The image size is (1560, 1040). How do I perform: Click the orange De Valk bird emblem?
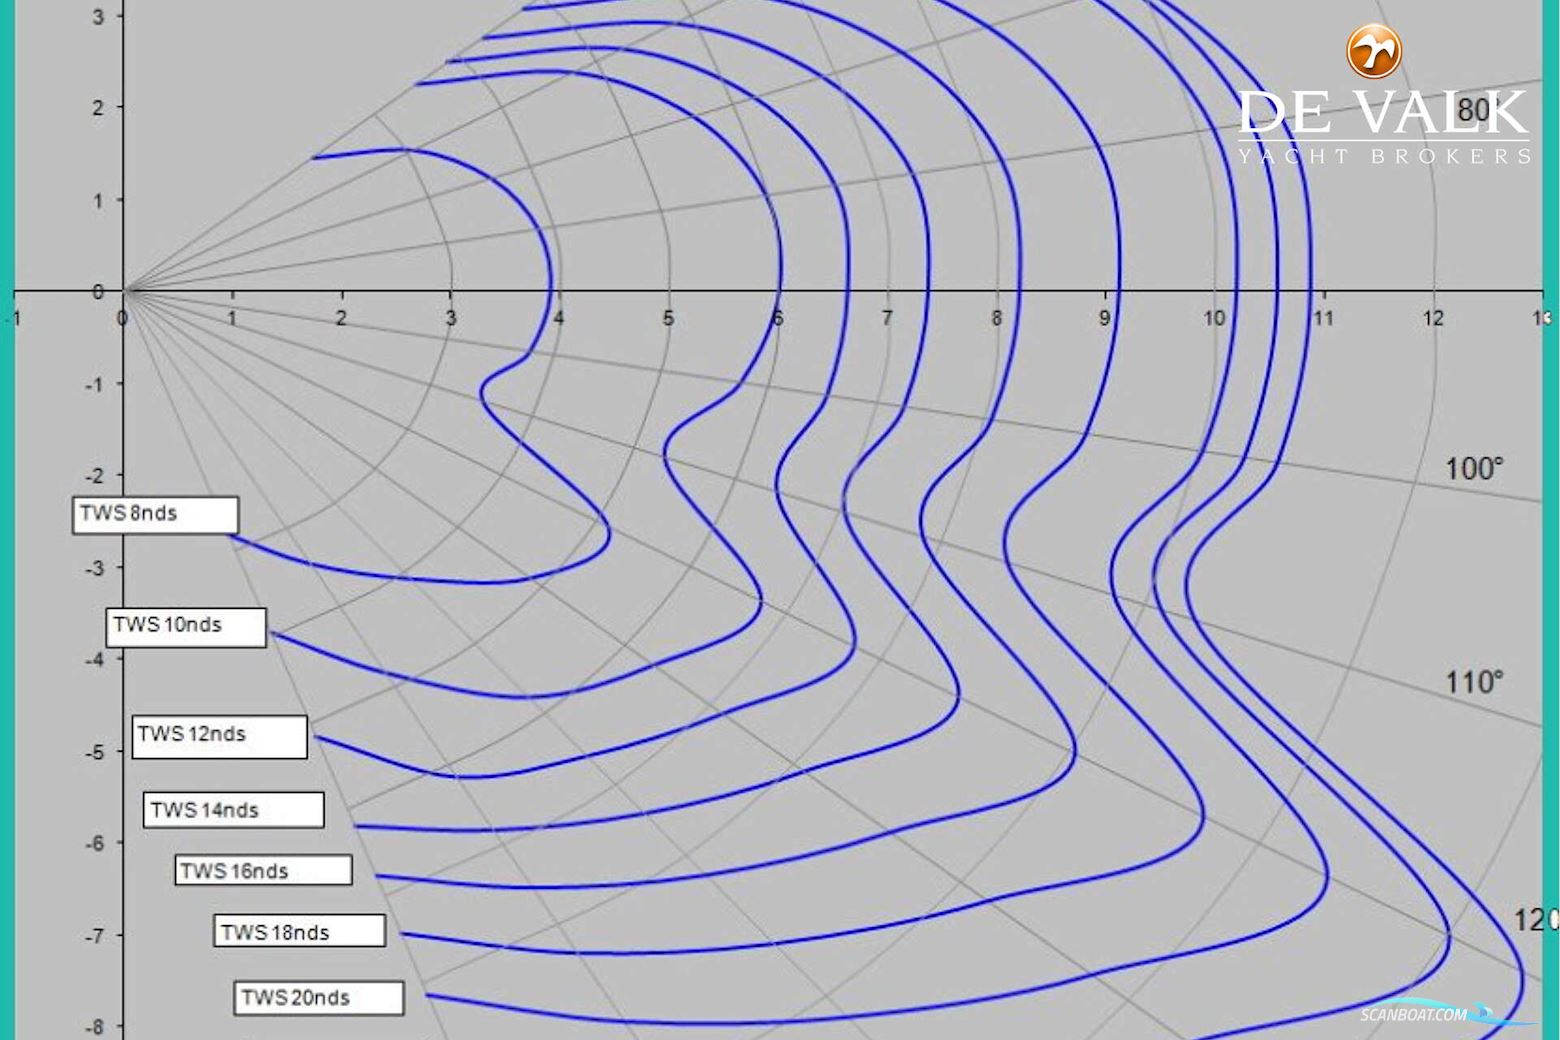tap(1374, 51)
